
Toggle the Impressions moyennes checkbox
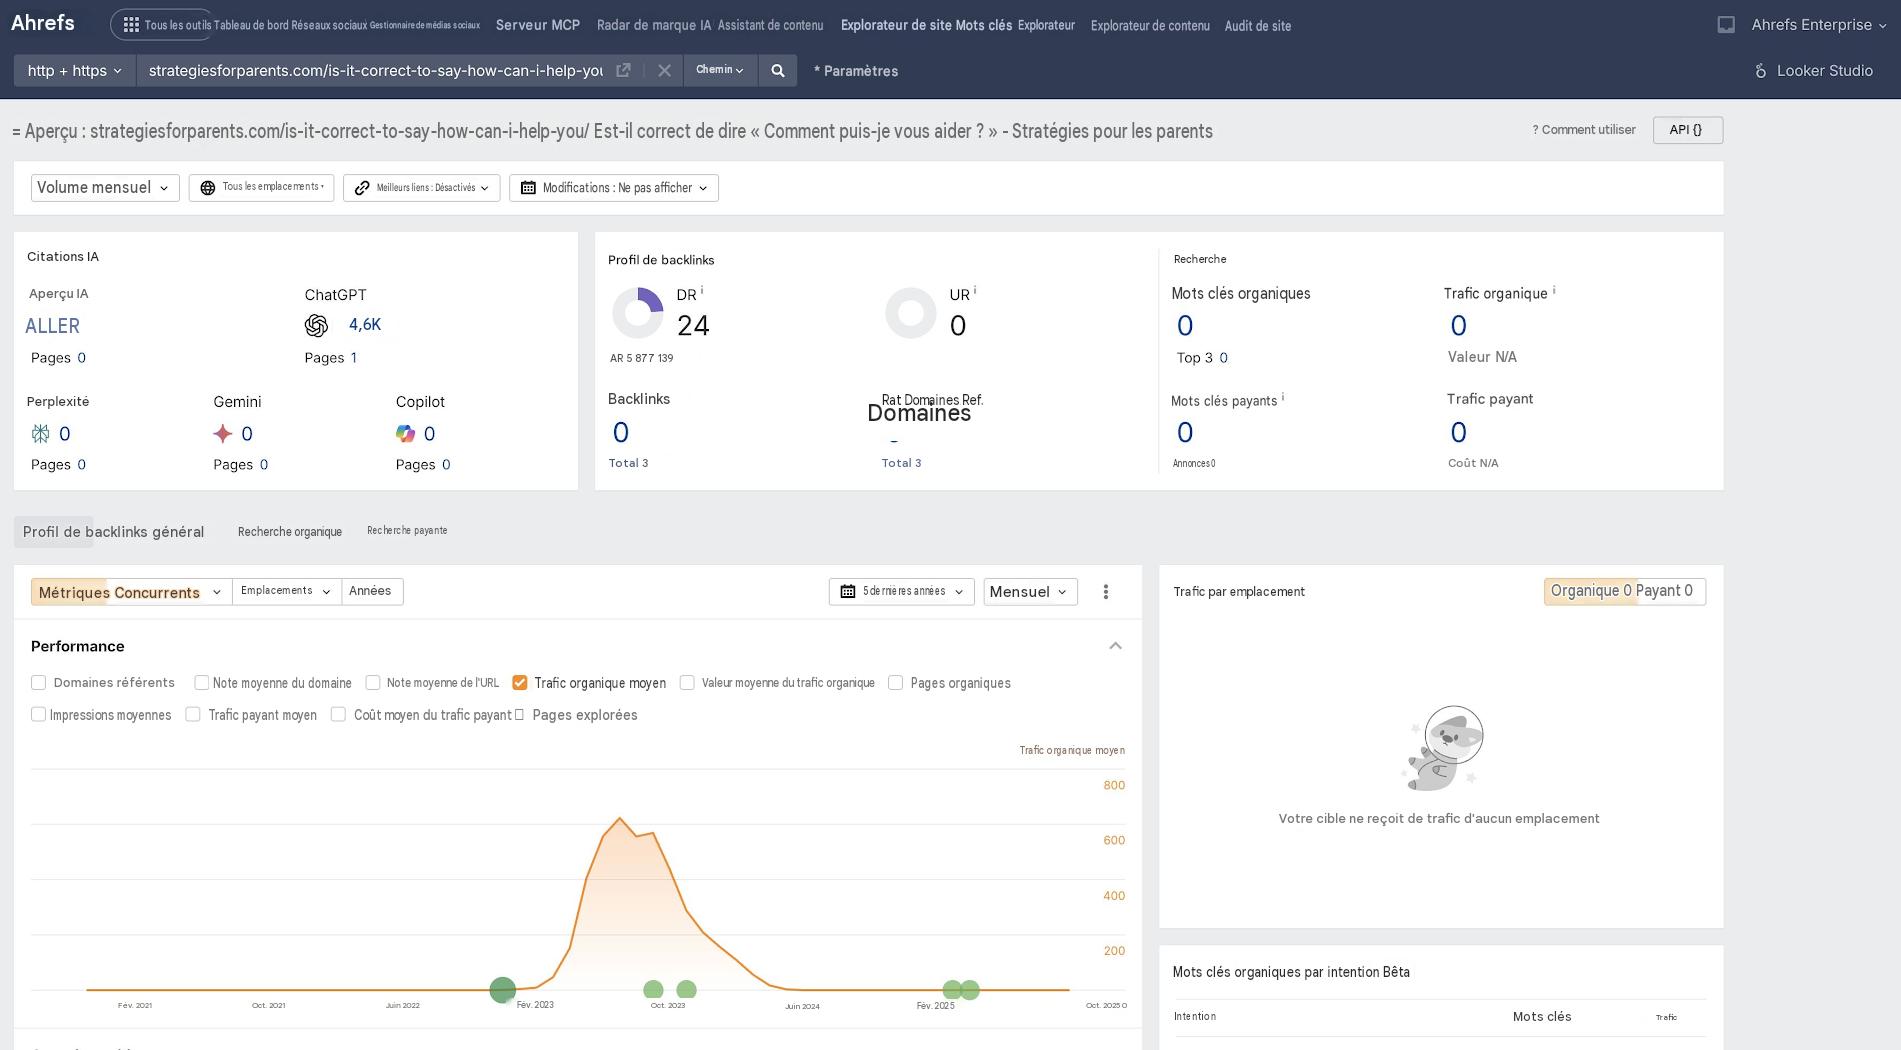point(39,715)
